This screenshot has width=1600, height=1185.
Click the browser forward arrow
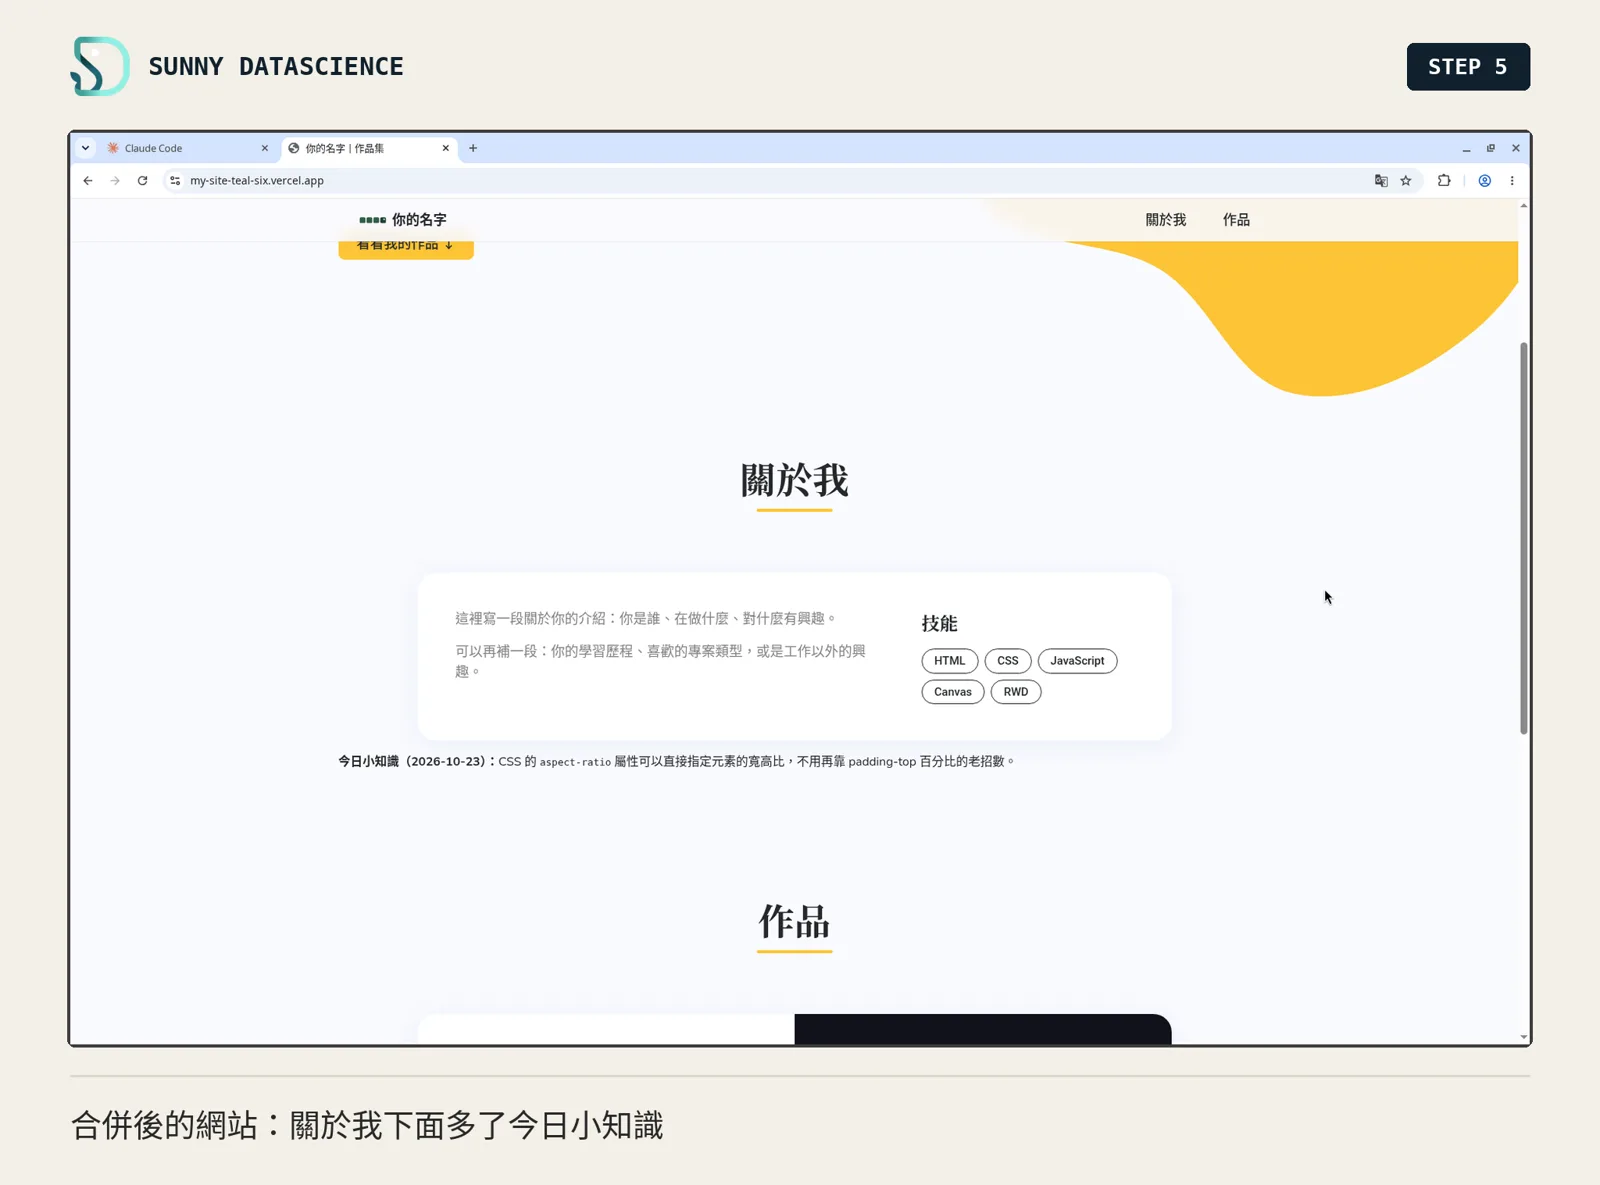pos(115,181)
